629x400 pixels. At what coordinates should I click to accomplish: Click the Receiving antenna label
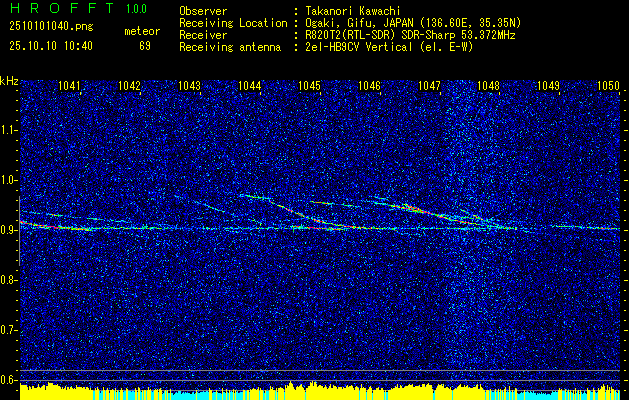pos(230,47)
